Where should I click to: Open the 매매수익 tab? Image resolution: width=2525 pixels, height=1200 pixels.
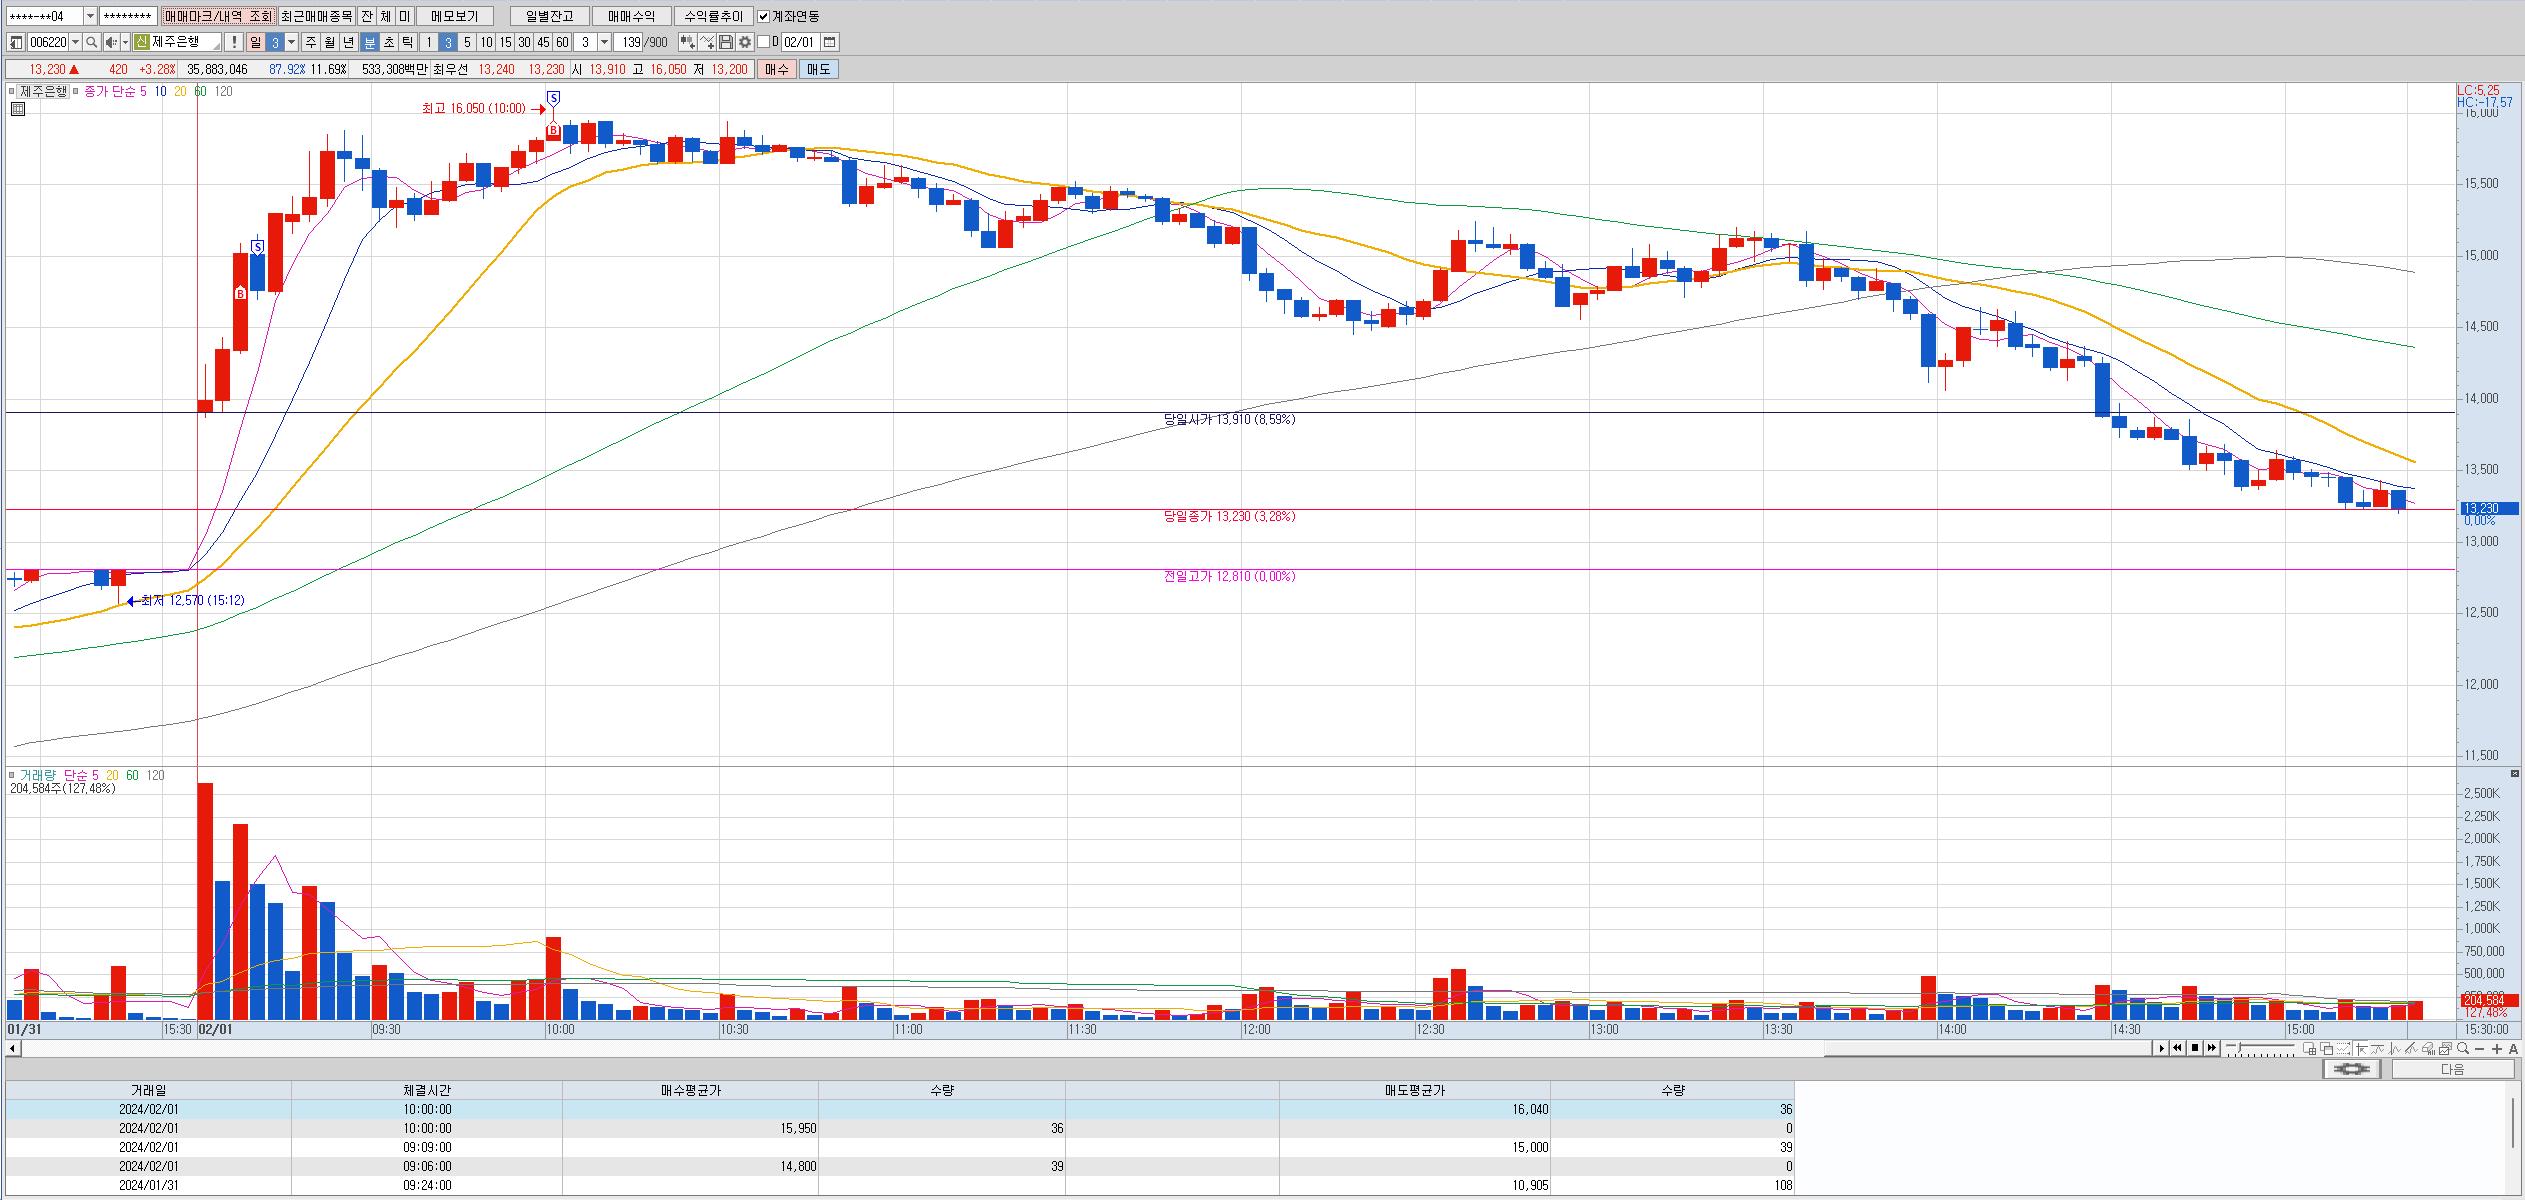point(631,16)
